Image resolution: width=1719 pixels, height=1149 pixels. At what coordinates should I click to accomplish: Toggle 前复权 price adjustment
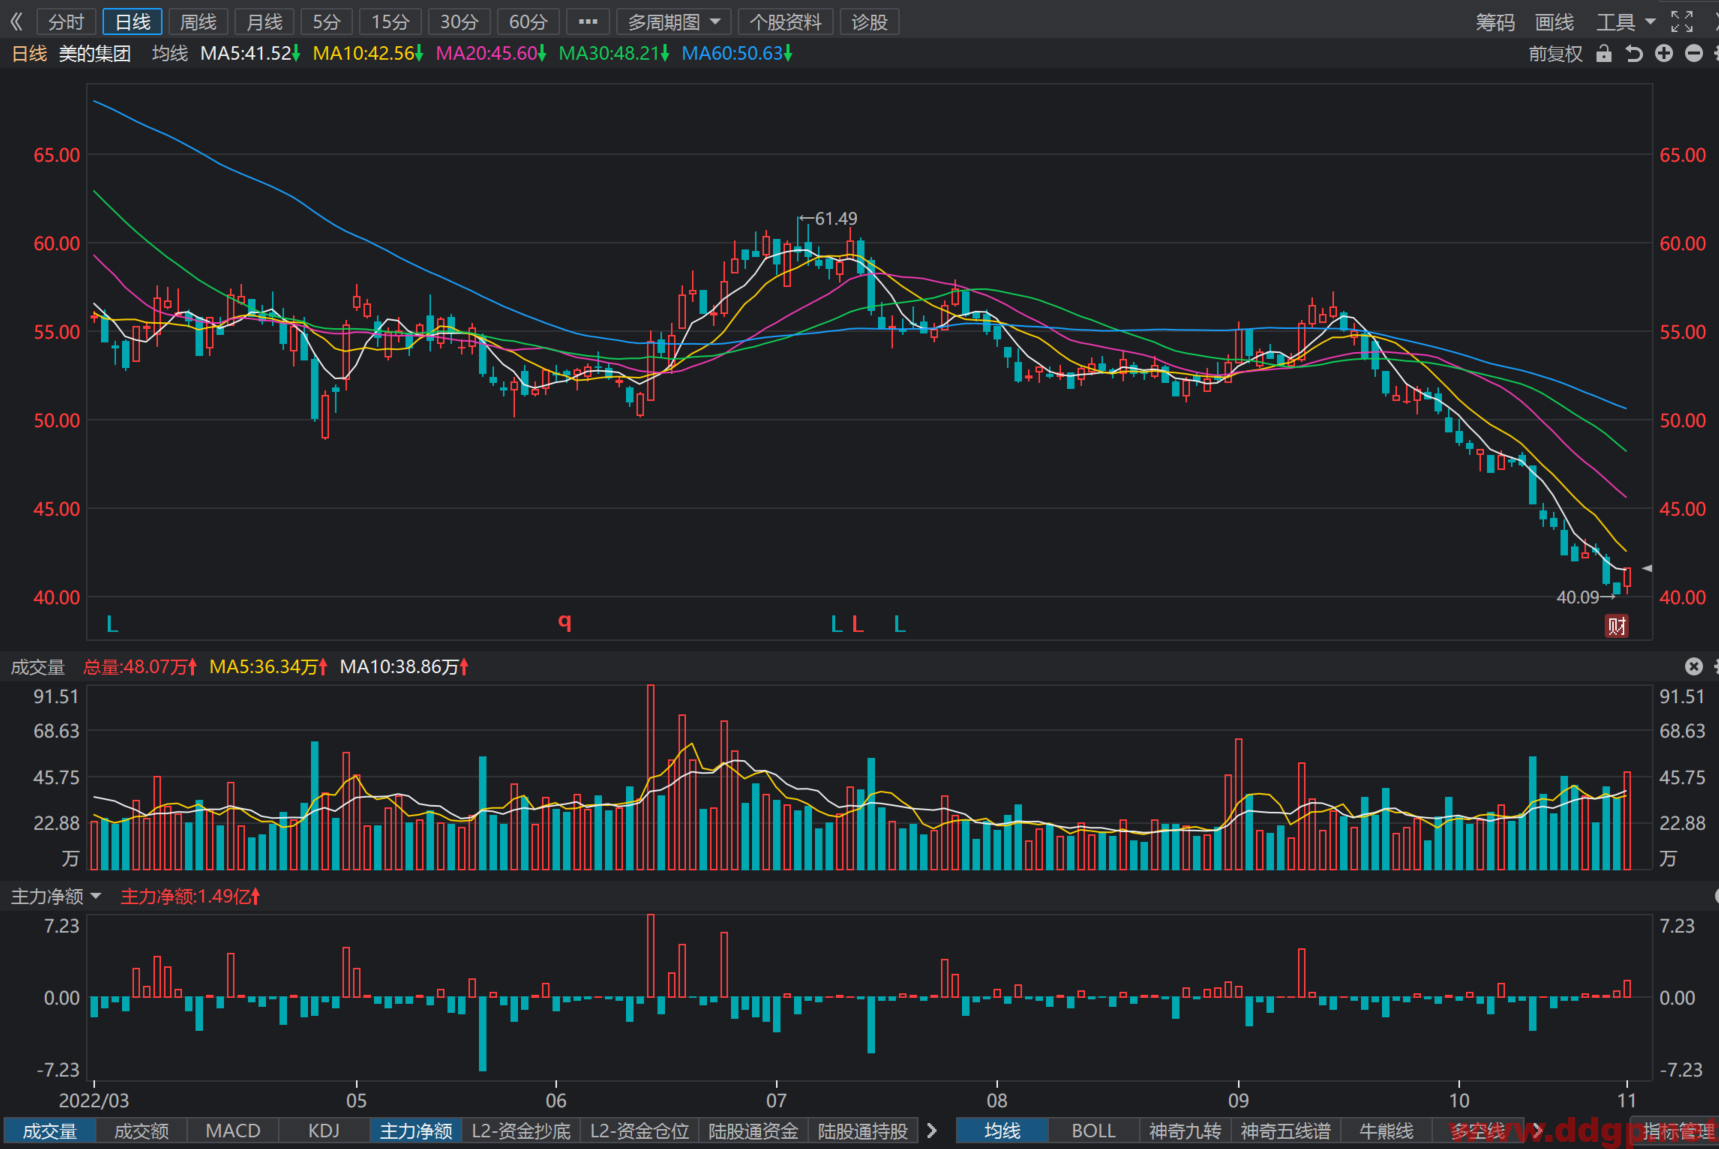click(1555, 53)
